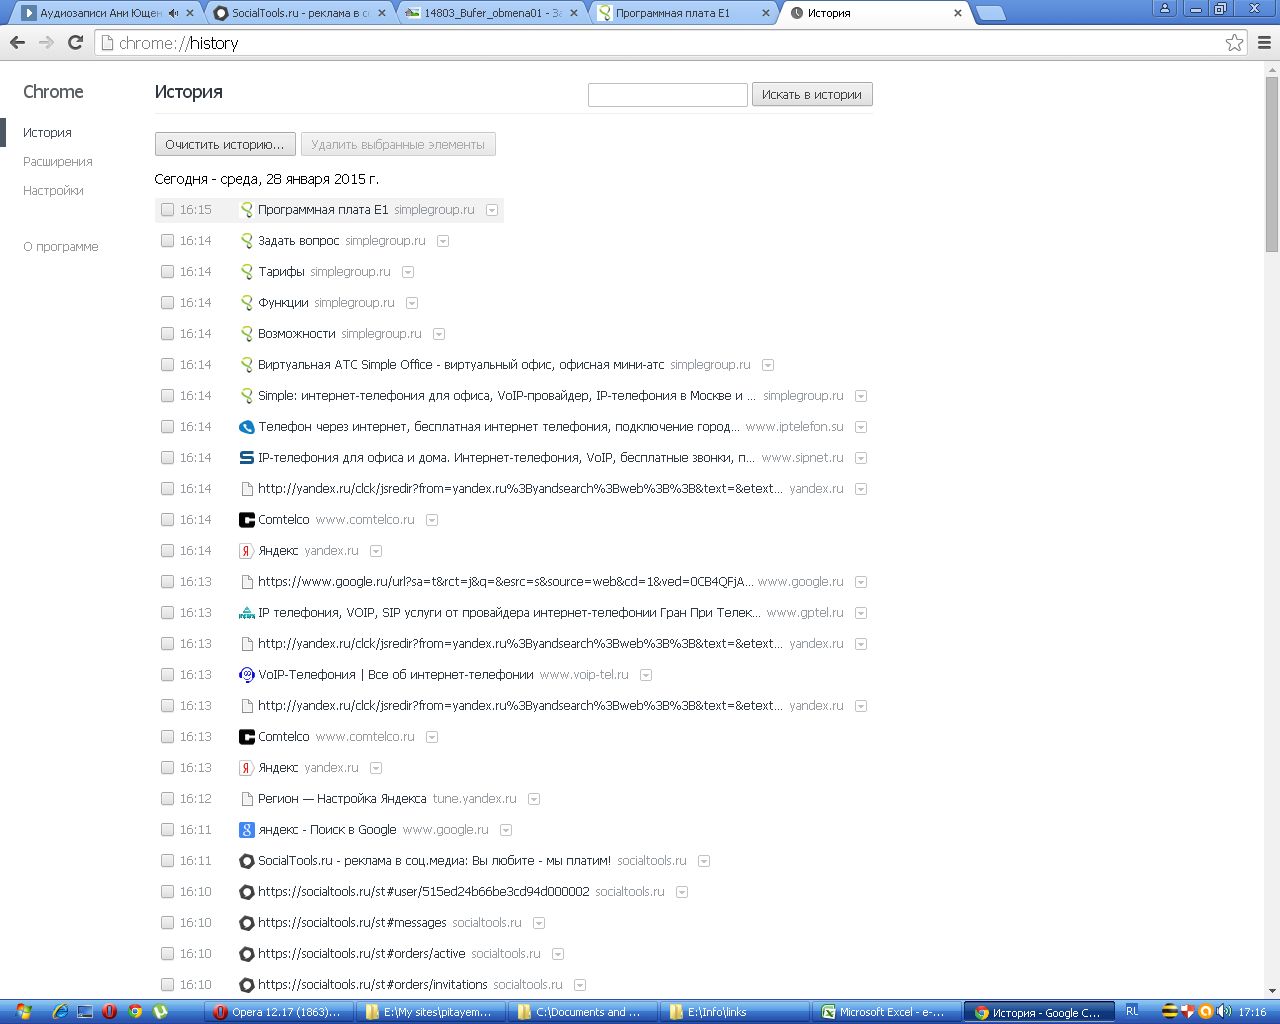
Task: Open О программе in the Chrome sidebar
Action: click(x=61, y=247)
